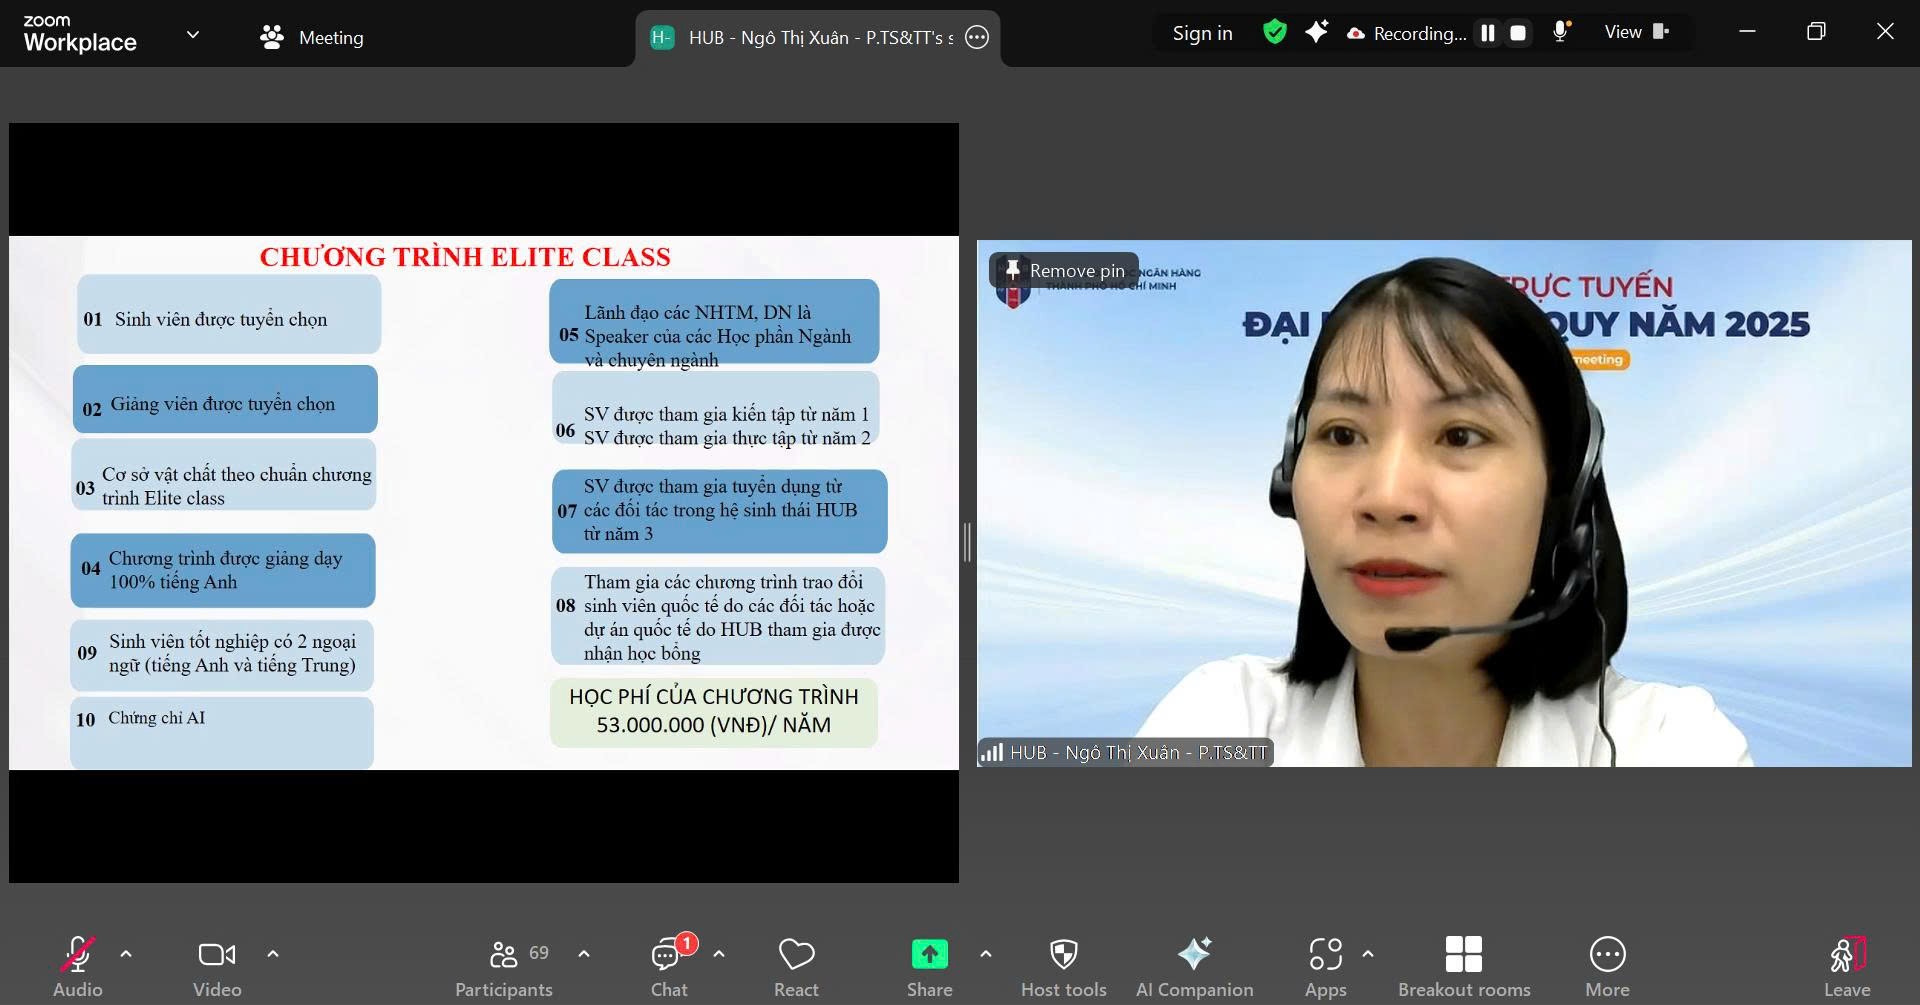The width and height of the screenshot is (1920, 1005).
Task: Click slide item 10 Chứng chỉ AI
Action: tap(222, 733)
